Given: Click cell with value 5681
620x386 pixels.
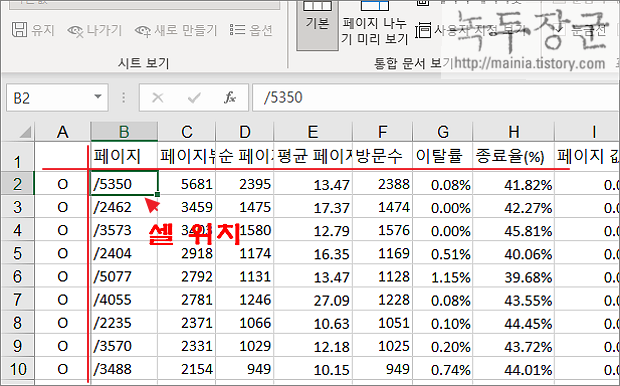Looking at the screenshot, I should [187, 184].
